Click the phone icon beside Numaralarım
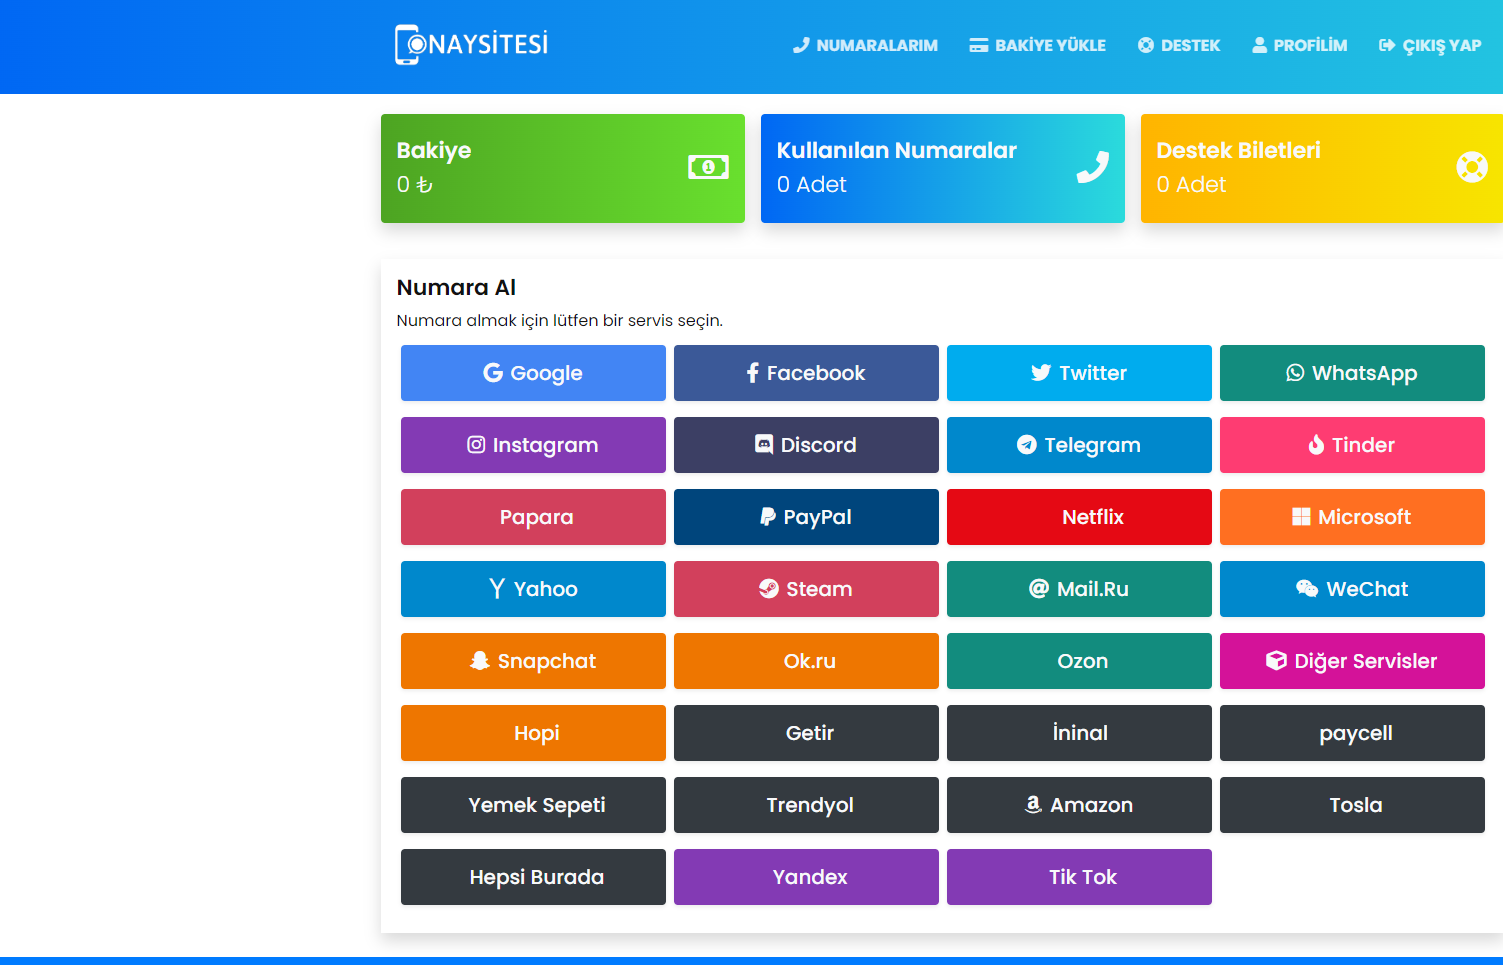This screenshot has width=1503, height=965. (x=801, y=45)
